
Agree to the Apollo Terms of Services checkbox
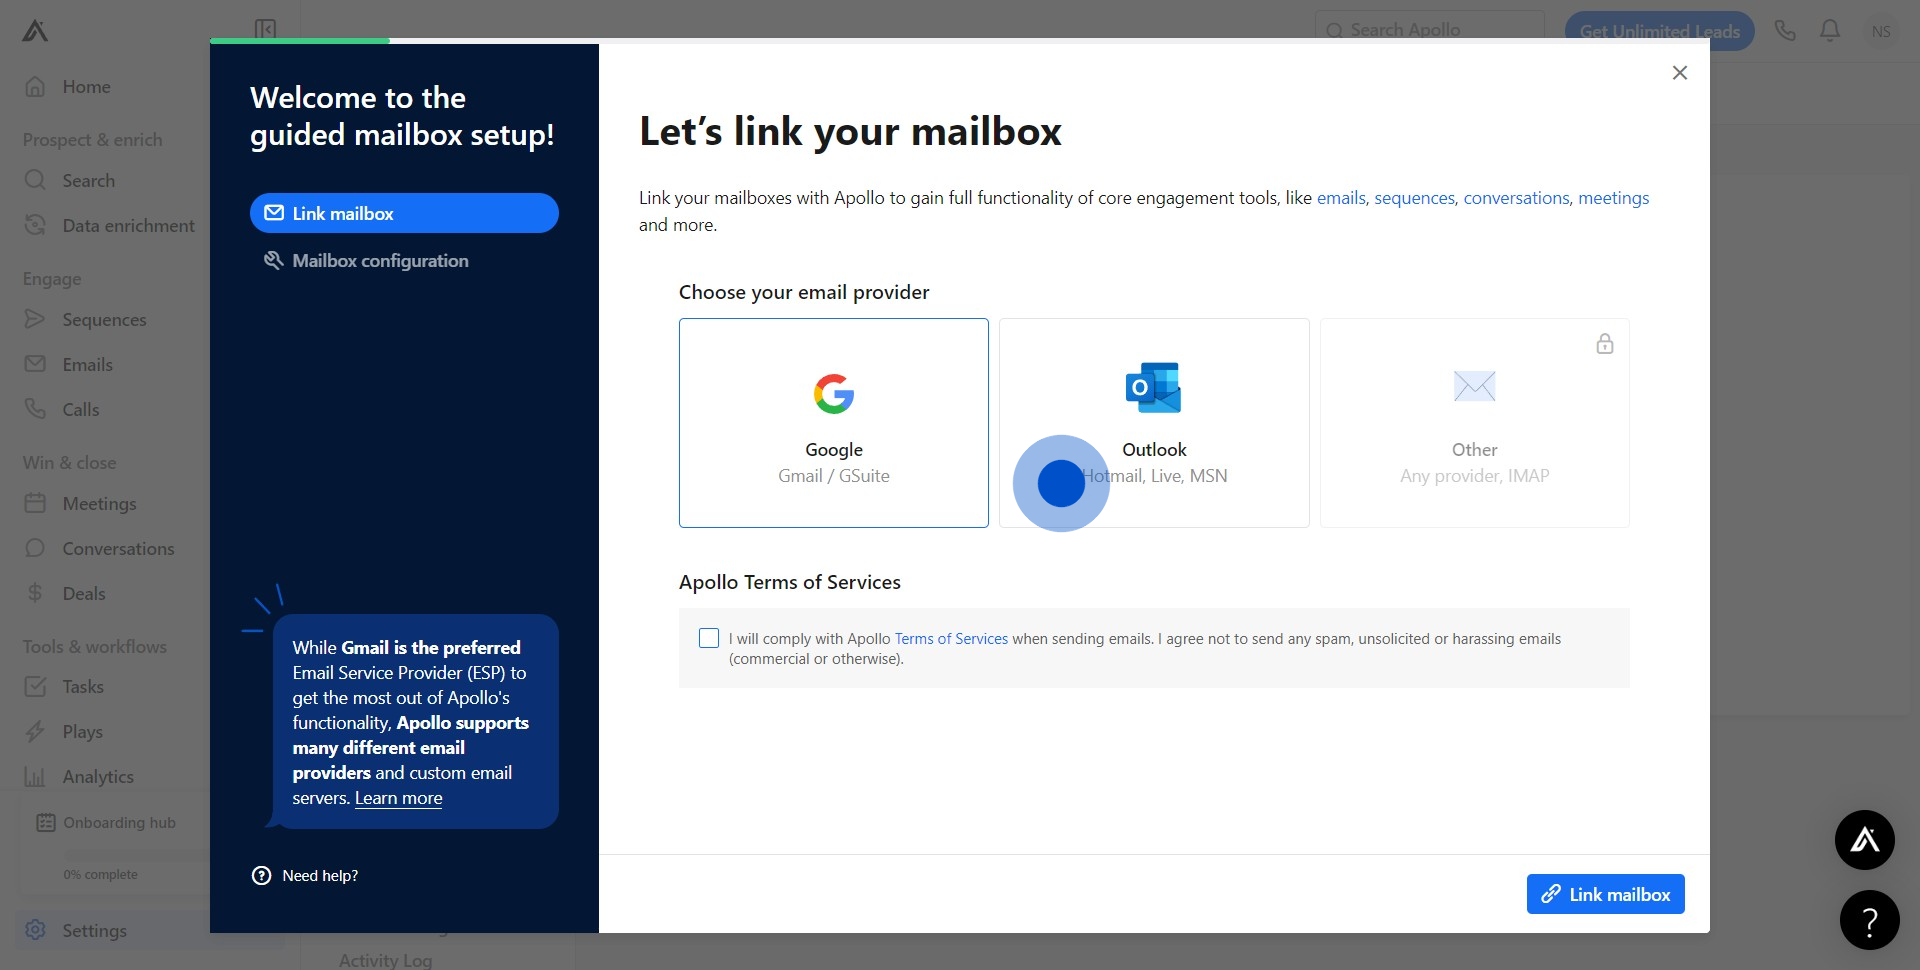click(x=709, y=638)
